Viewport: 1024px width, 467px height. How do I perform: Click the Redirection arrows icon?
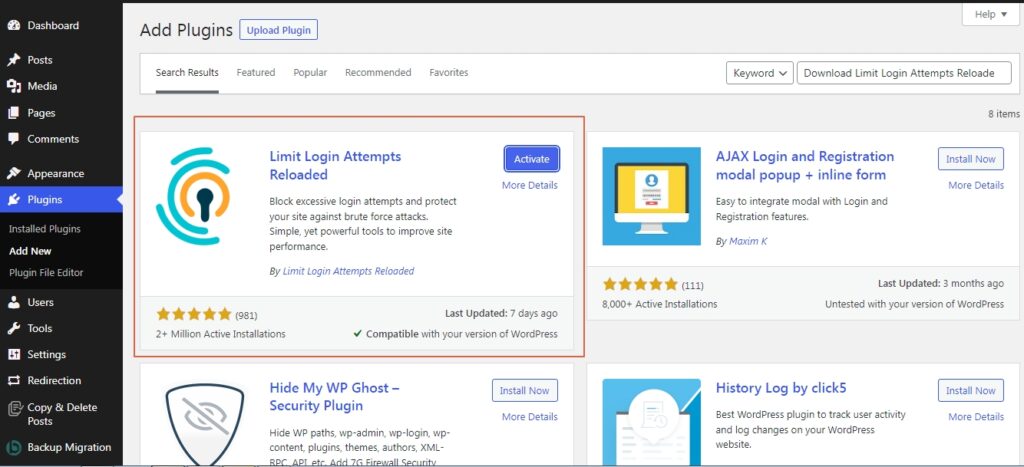(14, 381)
